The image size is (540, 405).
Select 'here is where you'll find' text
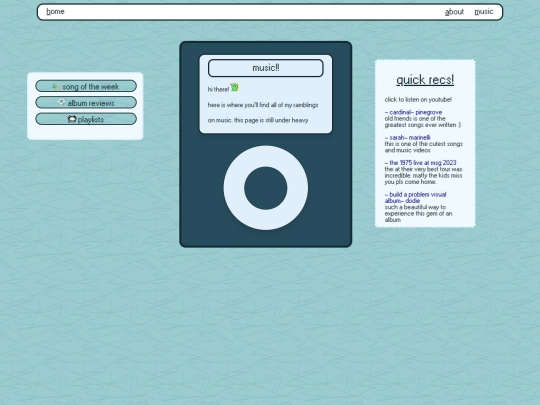click(238, 105)
